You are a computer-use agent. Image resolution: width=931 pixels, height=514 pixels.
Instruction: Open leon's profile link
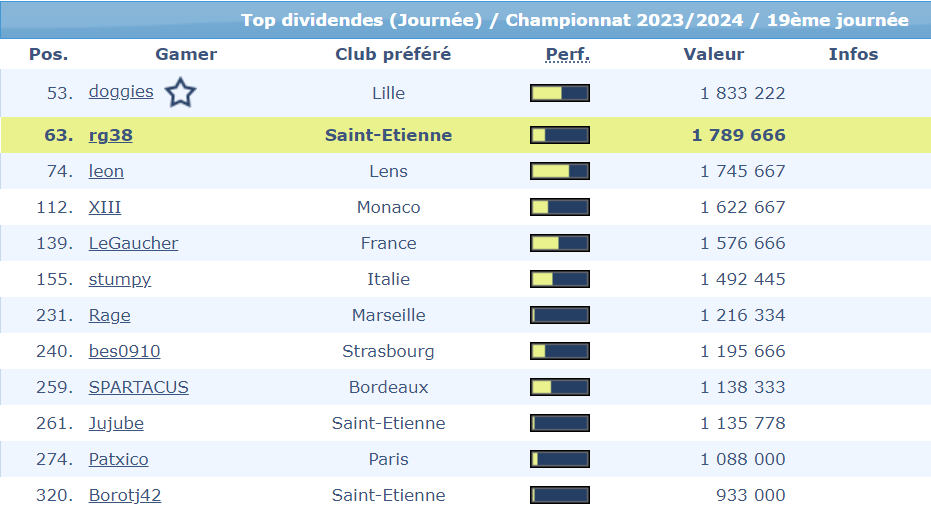click(x=106, y=171)
